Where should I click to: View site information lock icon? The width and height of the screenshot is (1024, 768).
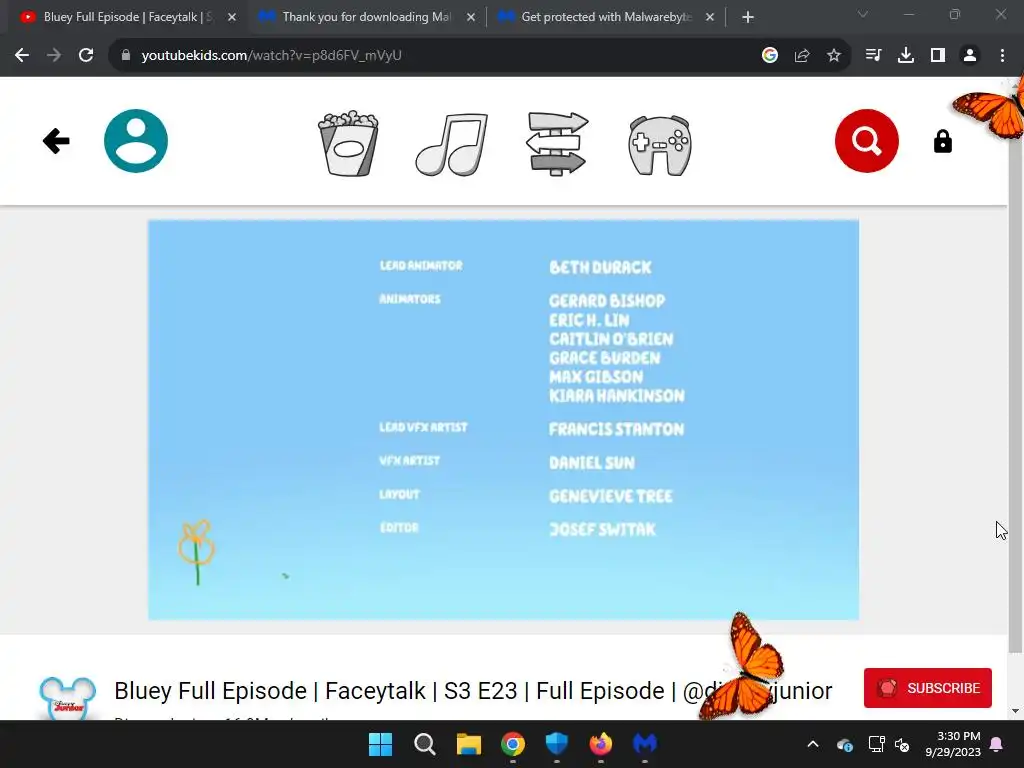[x=126, y=56]
